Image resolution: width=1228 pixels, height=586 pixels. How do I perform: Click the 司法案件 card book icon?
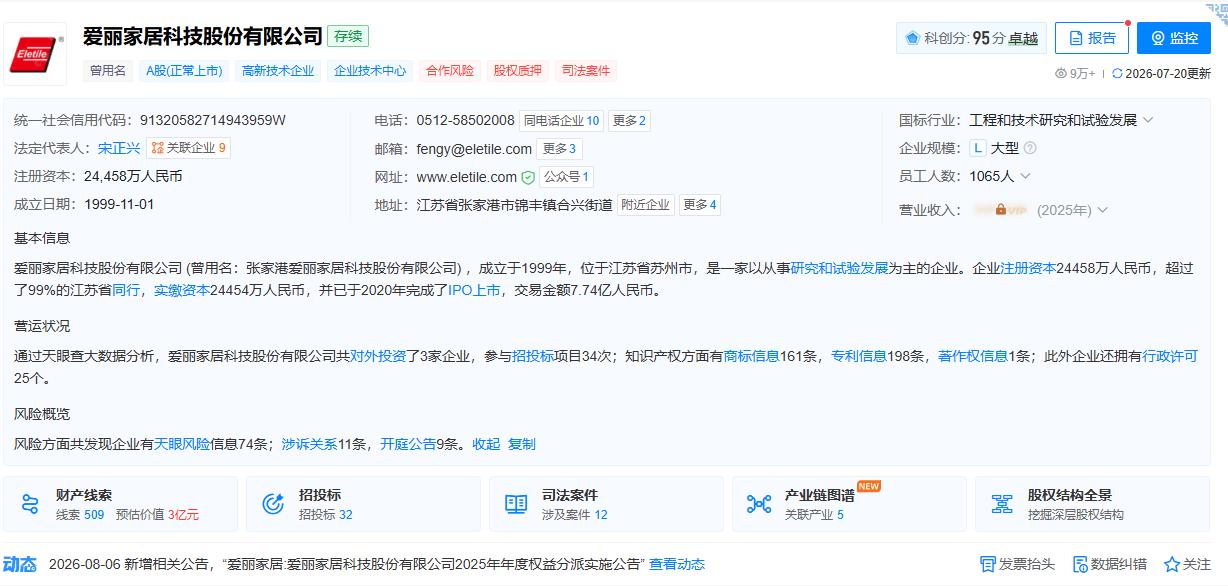click(516, 503)
